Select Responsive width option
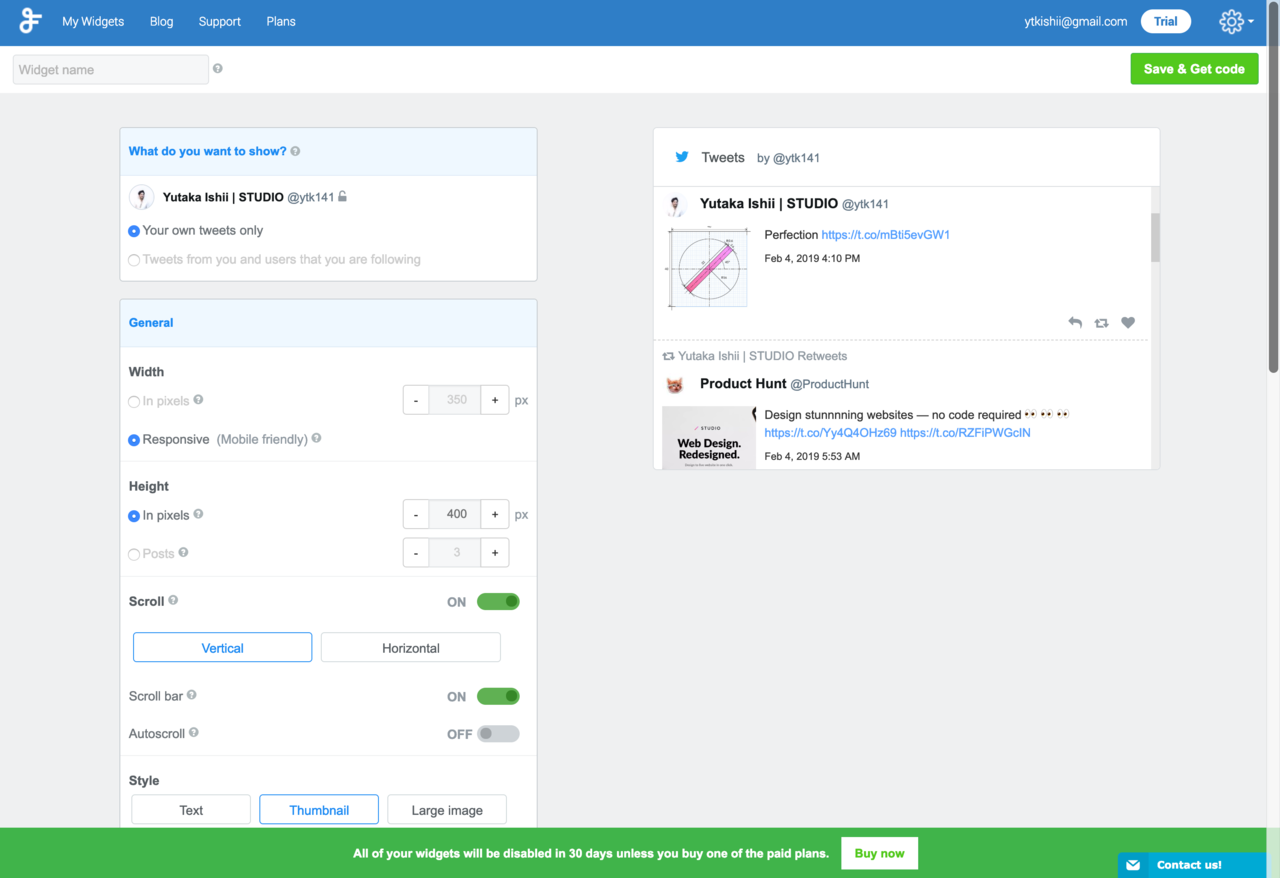 134,440
